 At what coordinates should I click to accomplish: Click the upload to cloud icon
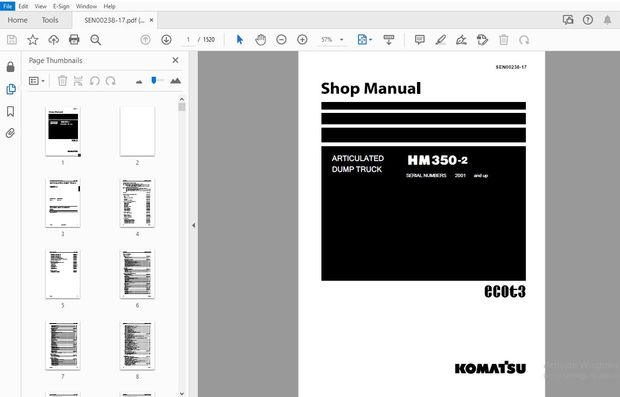coord(53,40)
